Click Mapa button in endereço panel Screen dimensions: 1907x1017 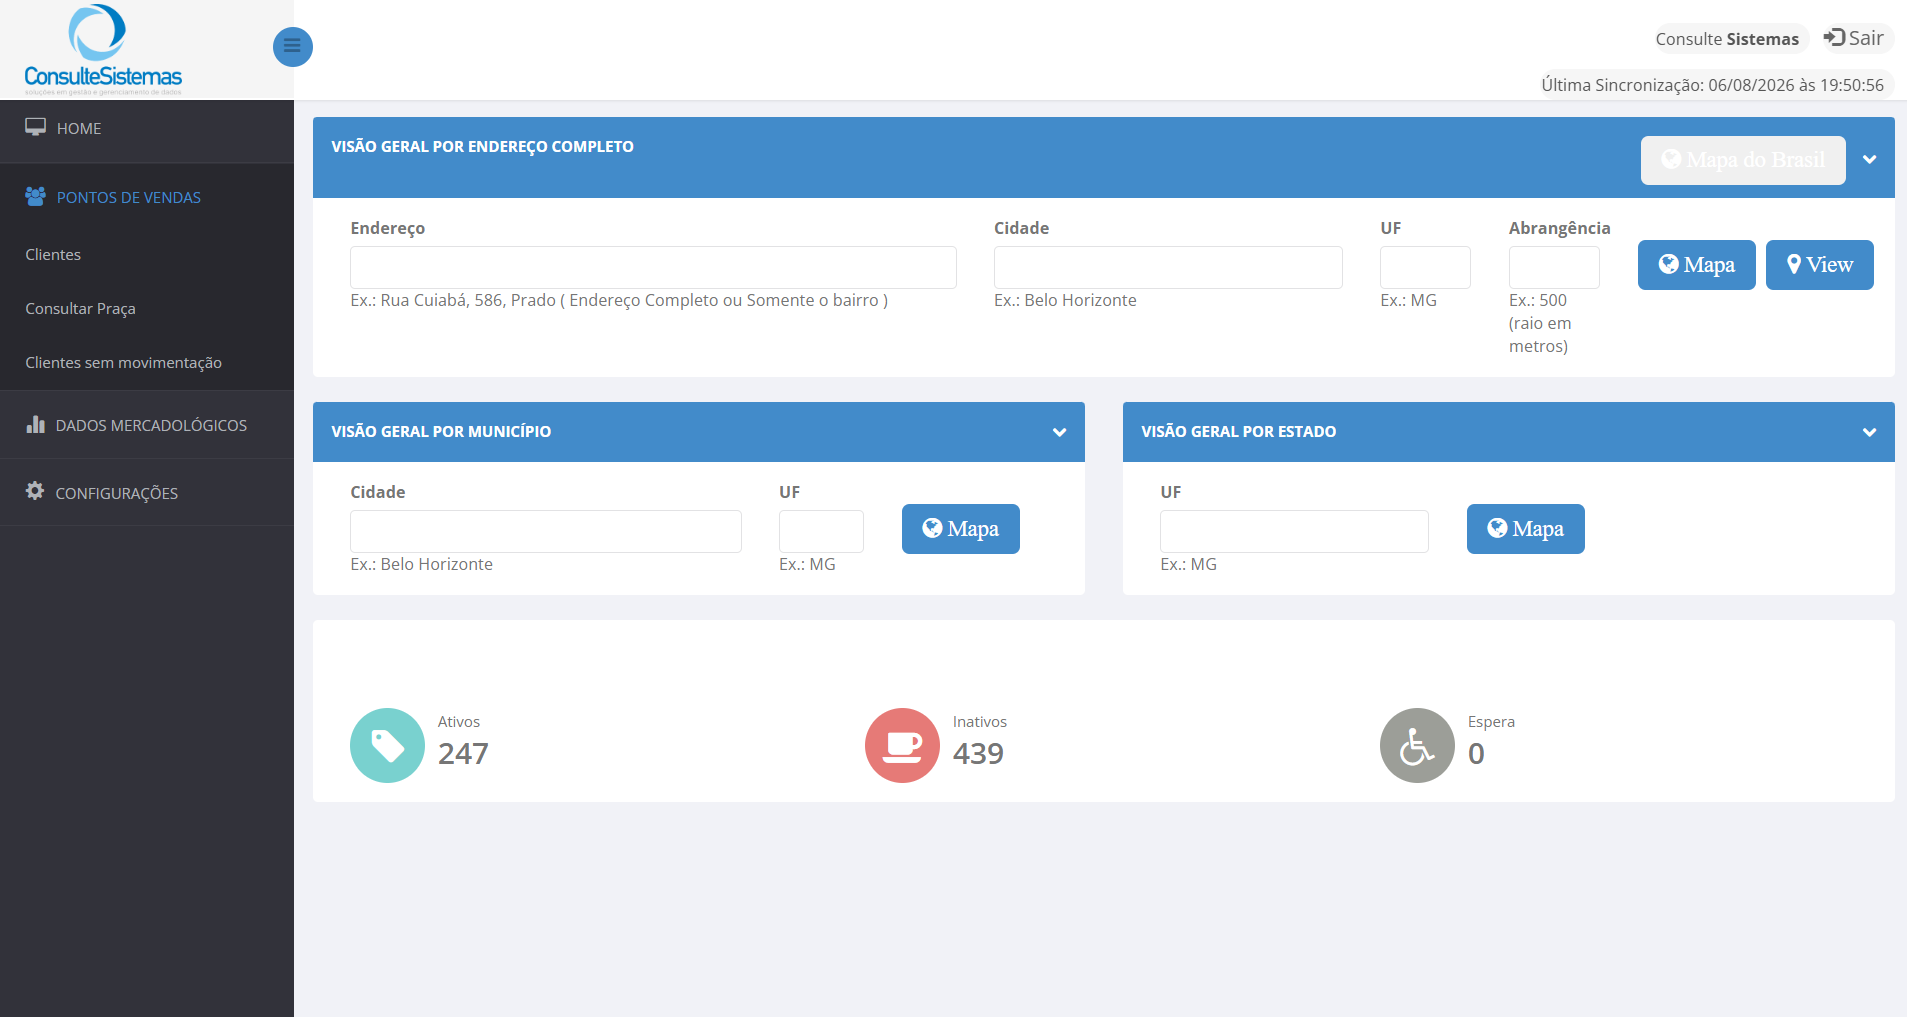[x=1696, y=265]
